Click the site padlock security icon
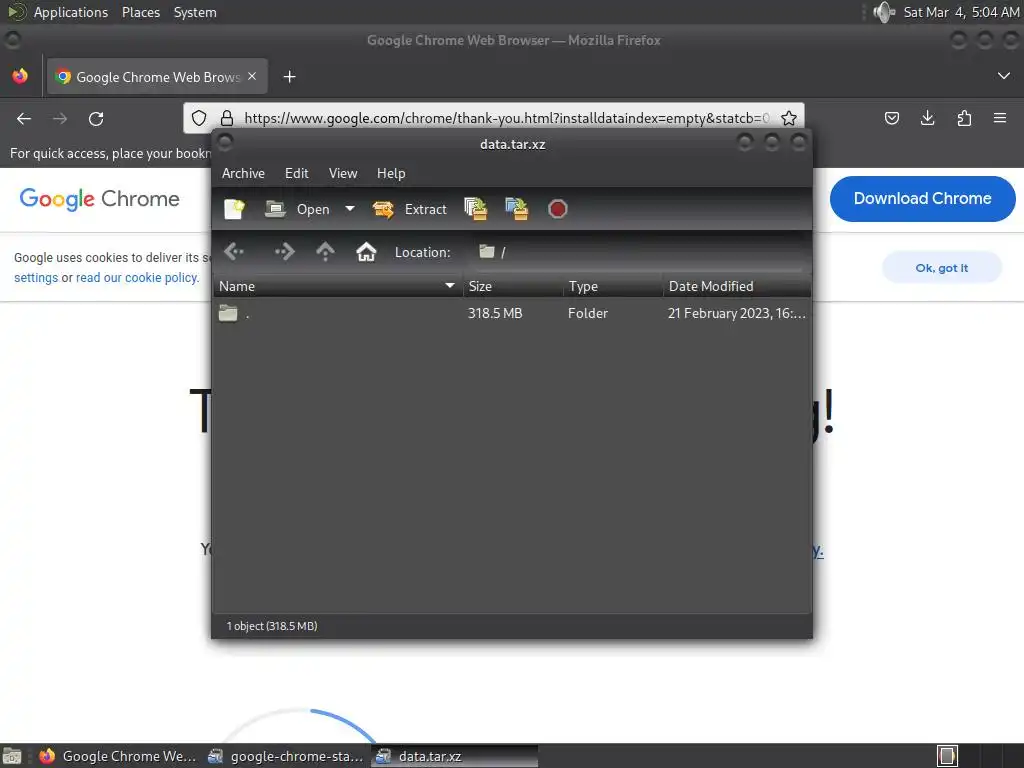 click(227, 118)
